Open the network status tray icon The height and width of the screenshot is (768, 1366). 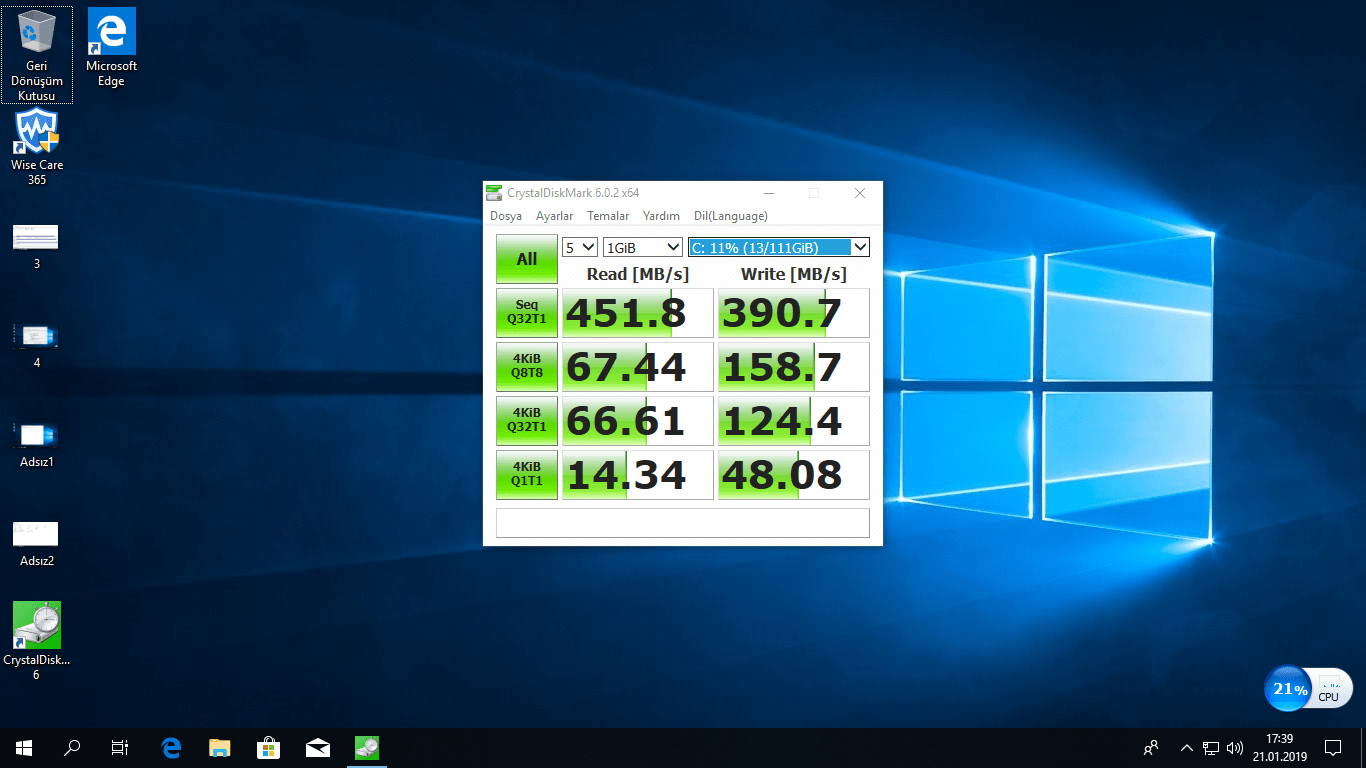pyautogui.click(x=1211, y=747)
